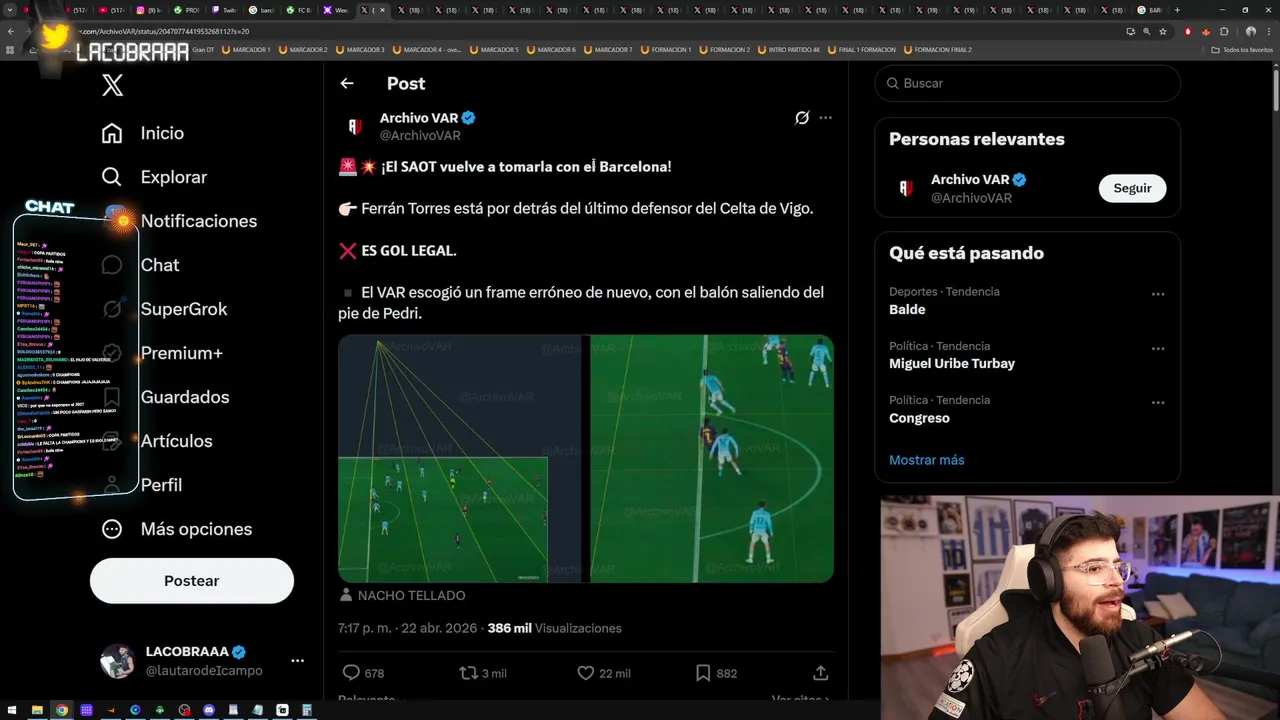Open new browser tab plus button

[x=1177, y=10]
